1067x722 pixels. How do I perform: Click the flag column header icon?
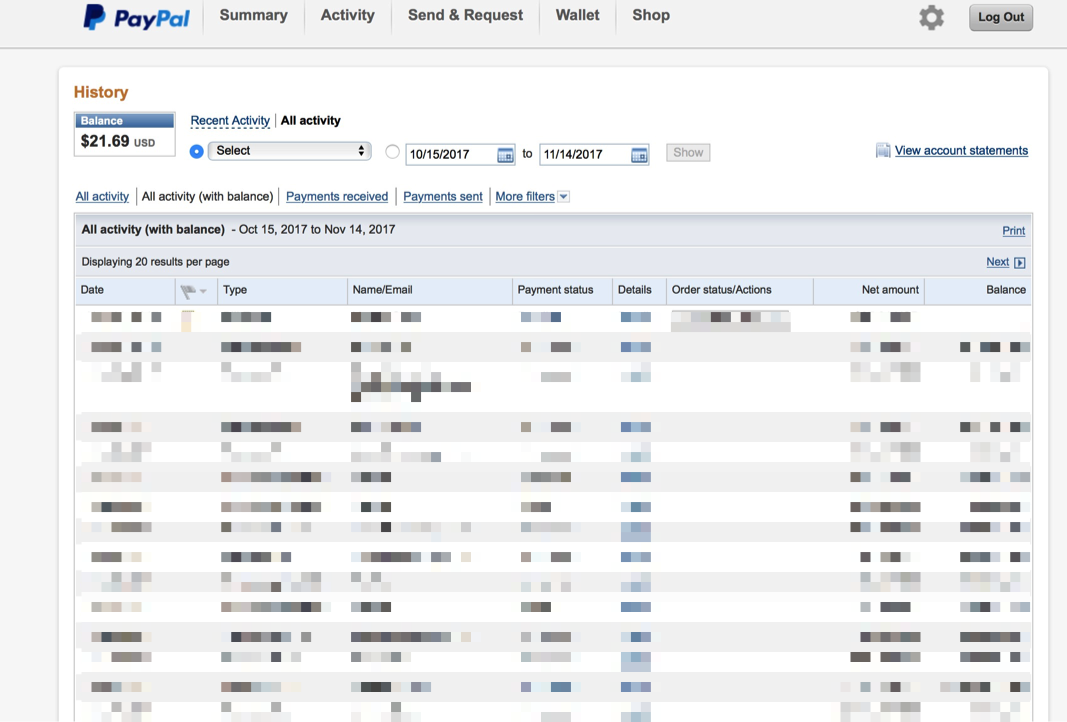[189, 291]
